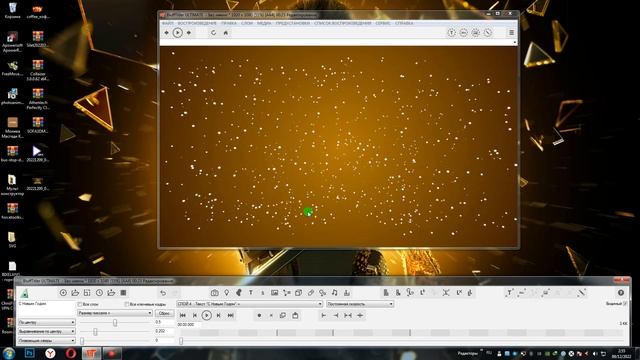Click text box containing С Новым Годом
The image size is (640, 360).
coord(46,309)
